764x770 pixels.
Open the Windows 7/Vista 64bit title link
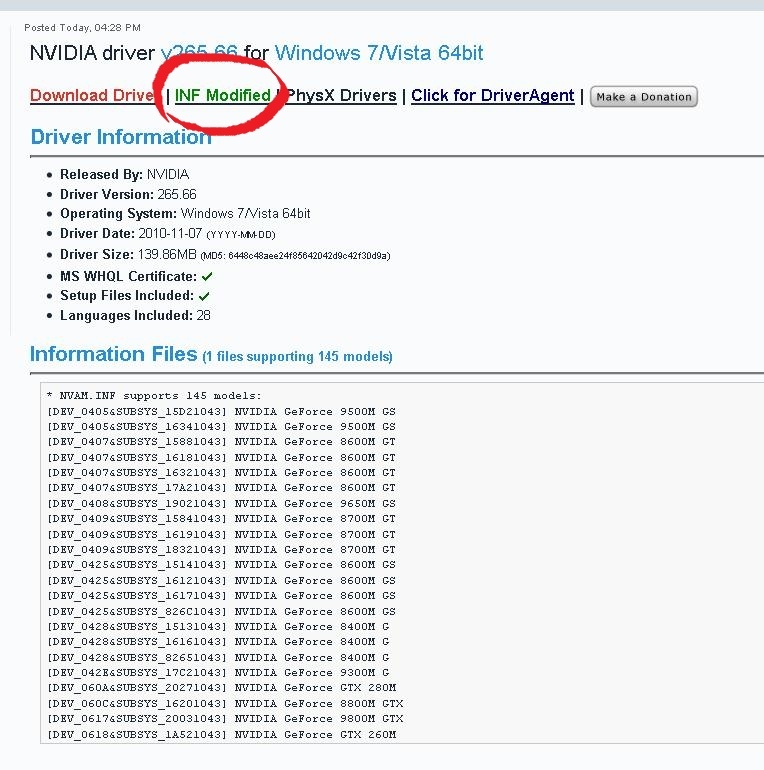[x=379, y=53]
